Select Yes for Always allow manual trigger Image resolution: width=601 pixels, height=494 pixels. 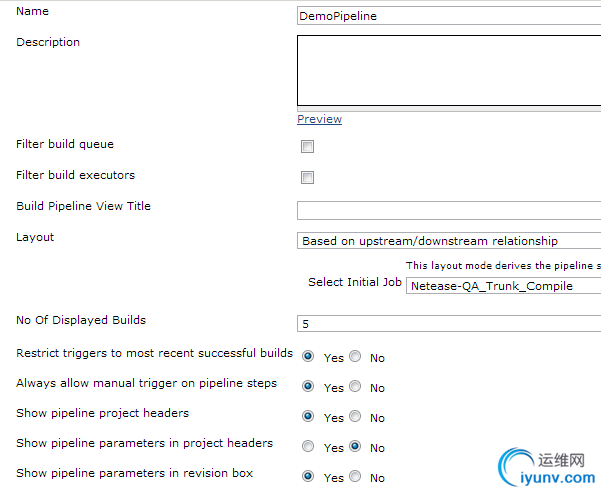point(308,386)
